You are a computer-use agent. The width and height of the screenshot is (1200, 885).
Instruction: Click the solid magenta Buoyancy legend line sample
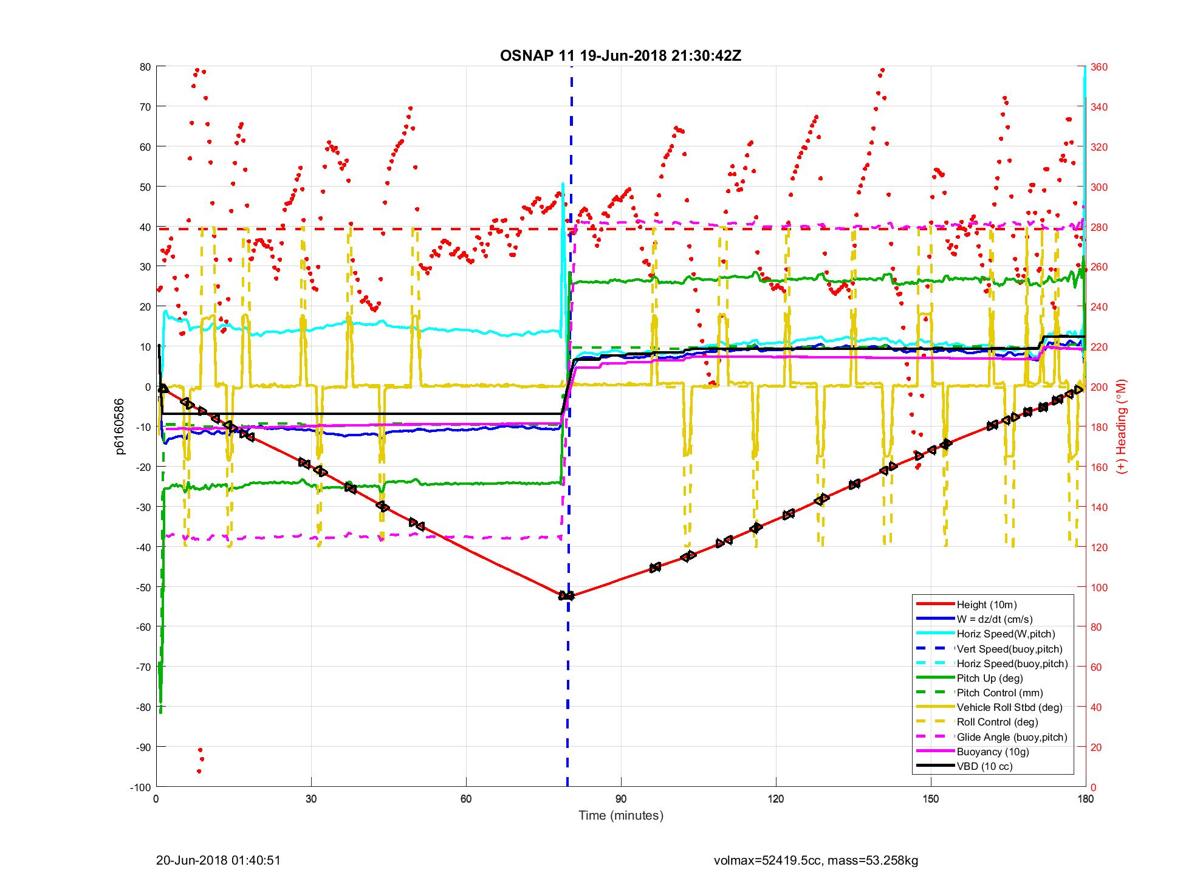(x=935, y=752)
